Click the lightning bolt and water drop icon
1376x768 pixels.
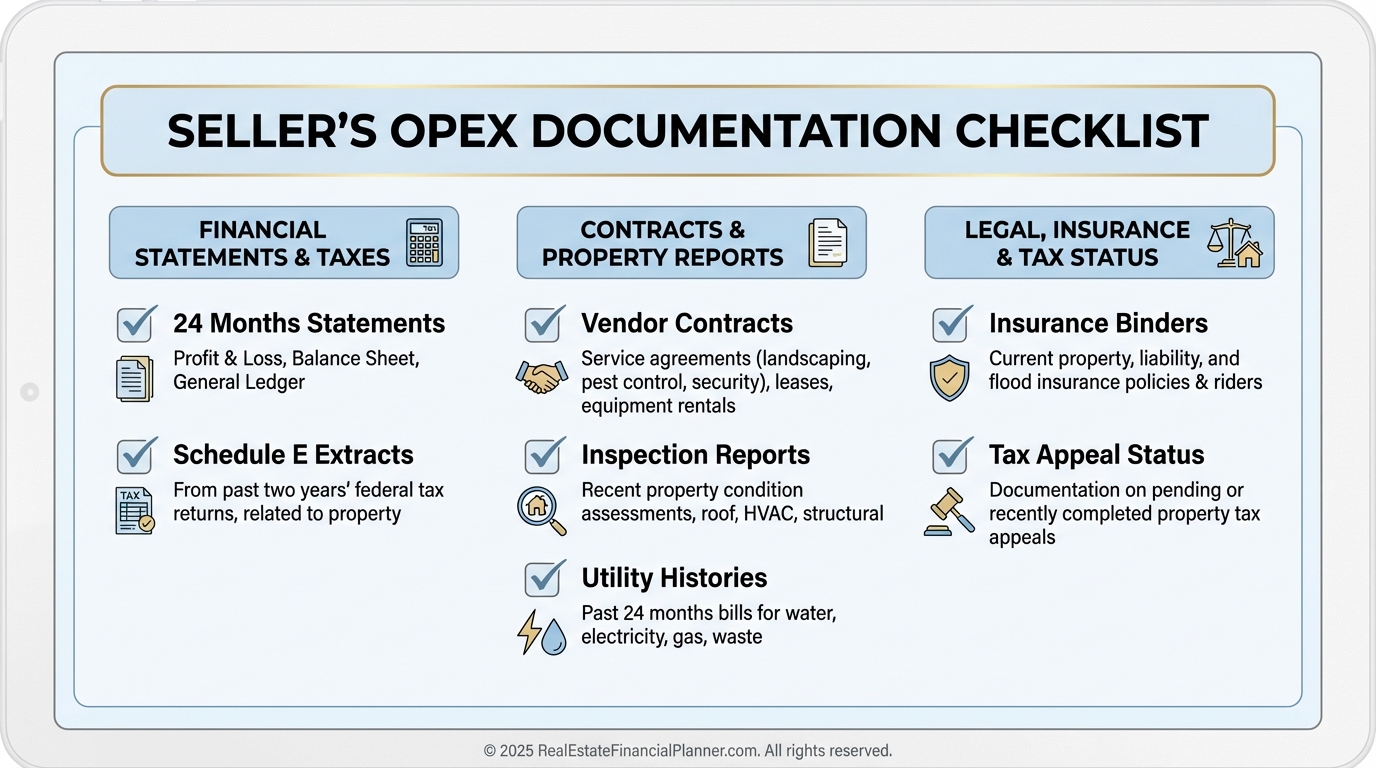541,632
